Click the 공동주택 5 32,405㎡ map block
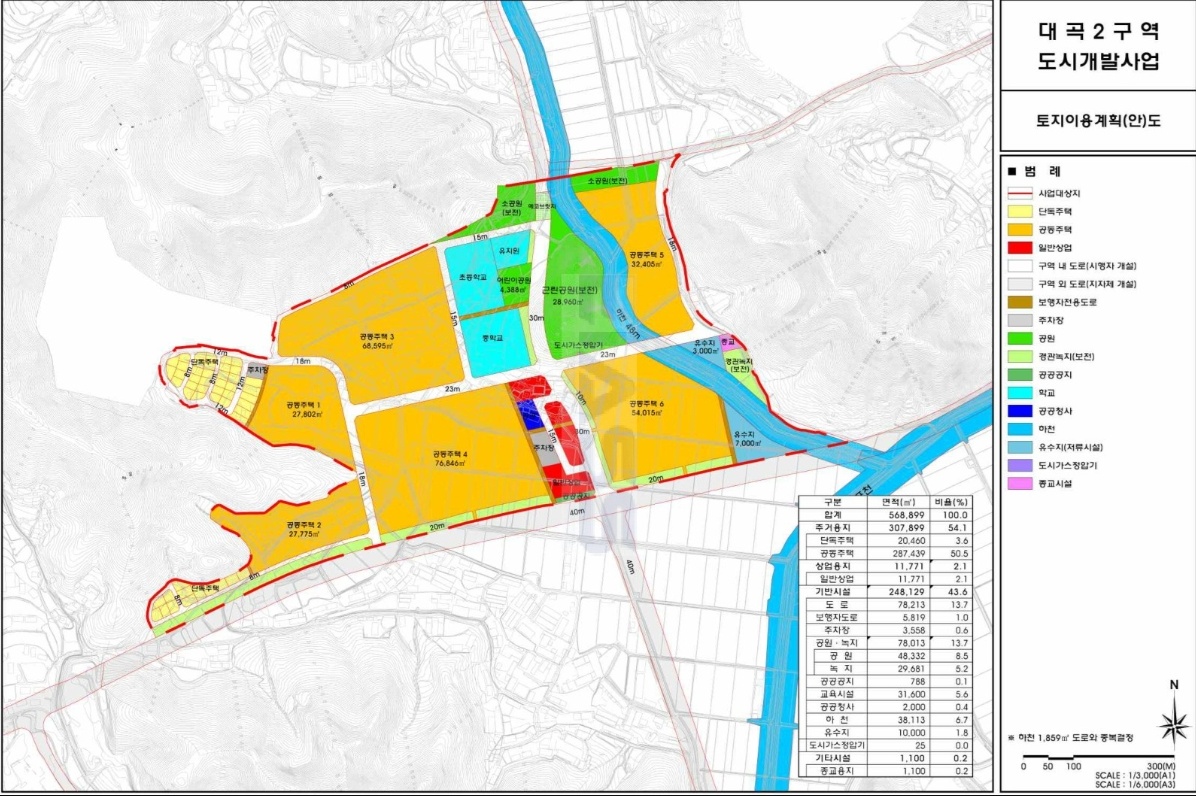 (646, 260)
